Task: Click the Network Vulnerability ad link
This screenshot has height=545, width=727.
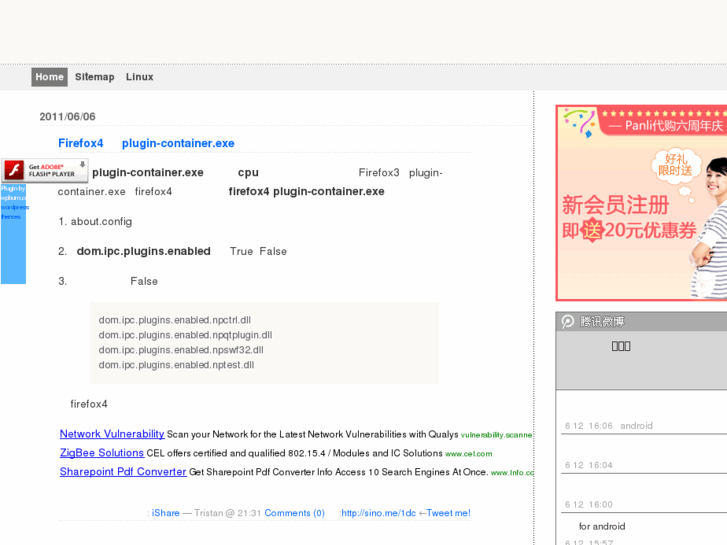Action: [112, 434]
